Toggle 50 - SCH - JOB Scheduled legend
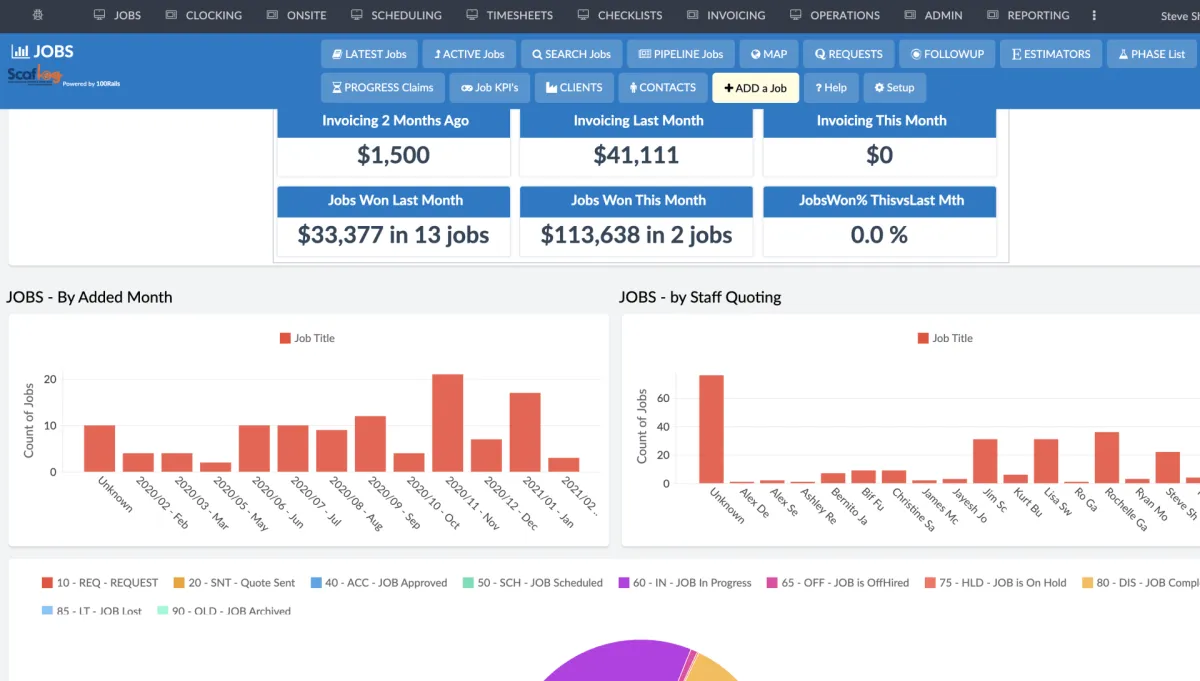The width and height of the screenshot is (1200, 681). pos(533,582)
